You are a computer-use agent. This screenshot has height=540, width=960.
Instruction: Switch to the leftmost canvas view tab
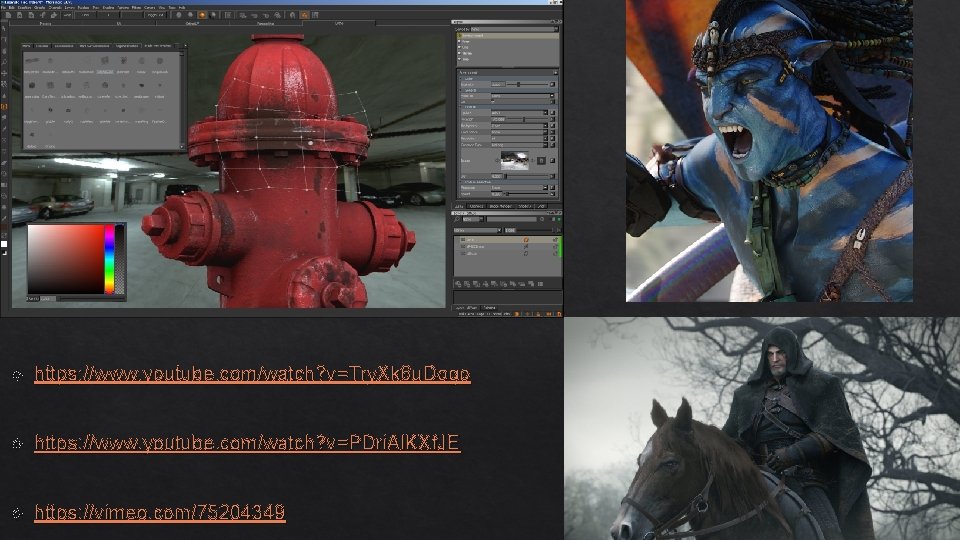[45, 23]
